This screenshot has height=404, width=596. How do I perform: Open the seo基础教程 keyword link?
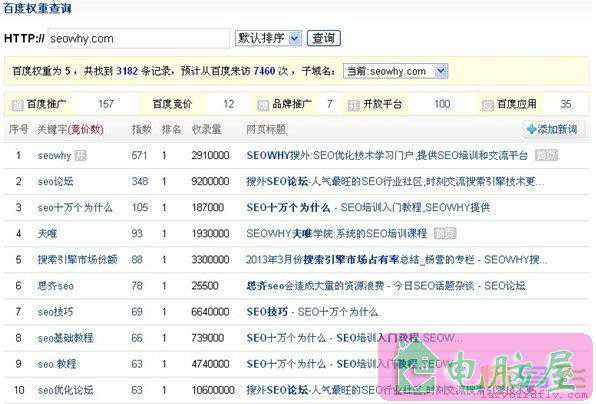(x=65, y=337)
